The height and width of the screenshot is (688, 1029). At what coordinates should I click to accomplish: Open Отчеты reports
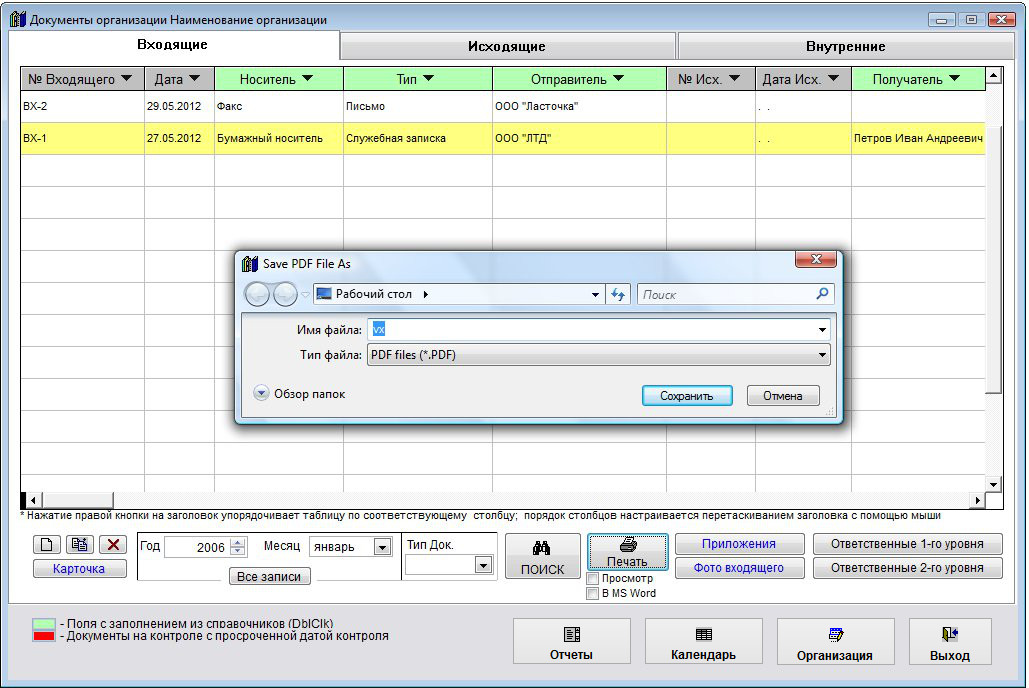[571, 643]
